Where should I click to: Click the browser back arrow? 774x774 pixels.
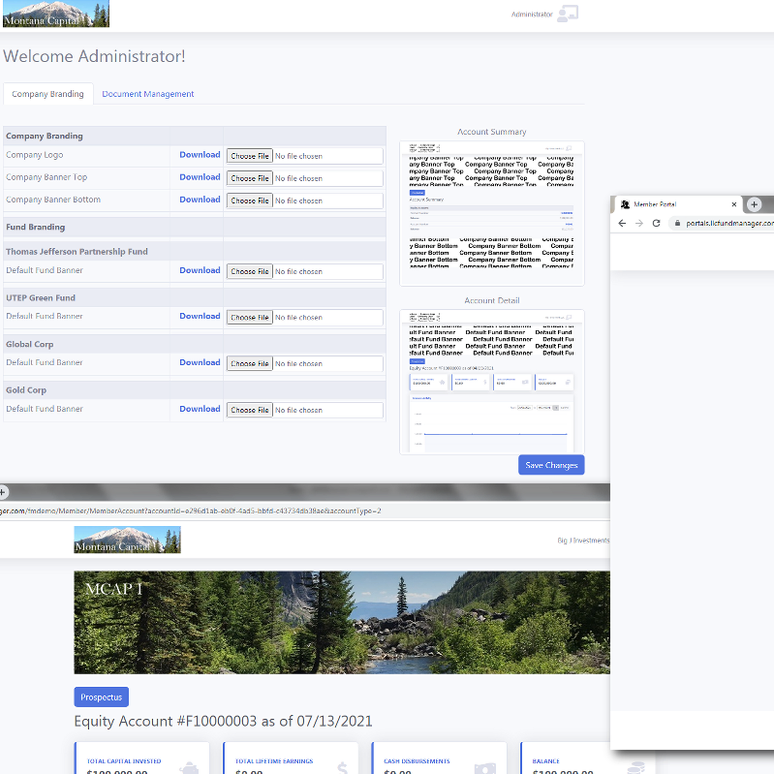[x=624, y=223]
